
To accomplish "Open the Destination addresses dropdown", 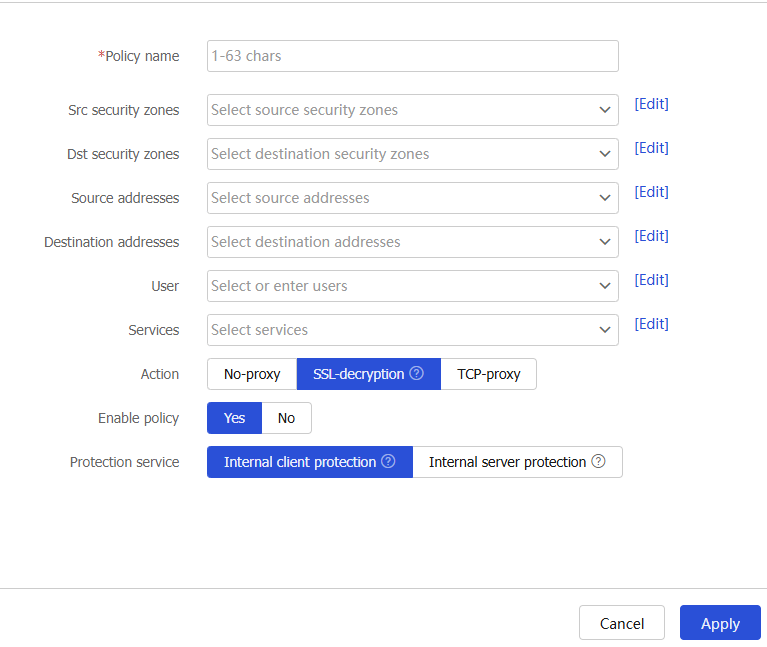I will coord(412,242).
